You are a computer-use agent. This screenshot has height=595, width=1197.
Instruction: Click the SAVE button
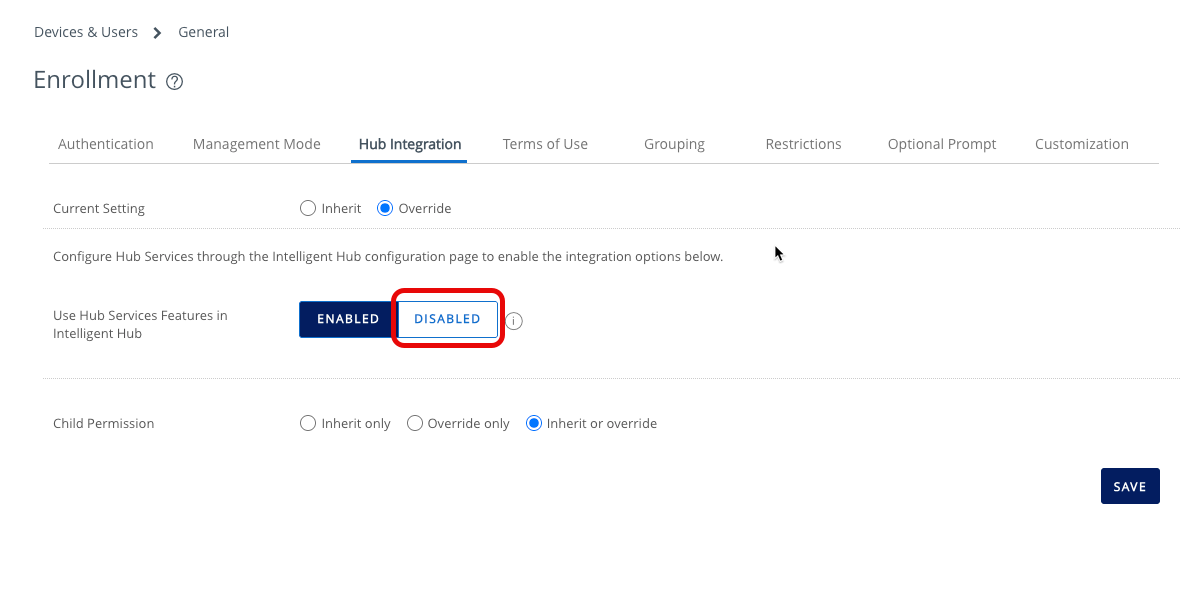pyautogui.click(x=1129, y=486)
